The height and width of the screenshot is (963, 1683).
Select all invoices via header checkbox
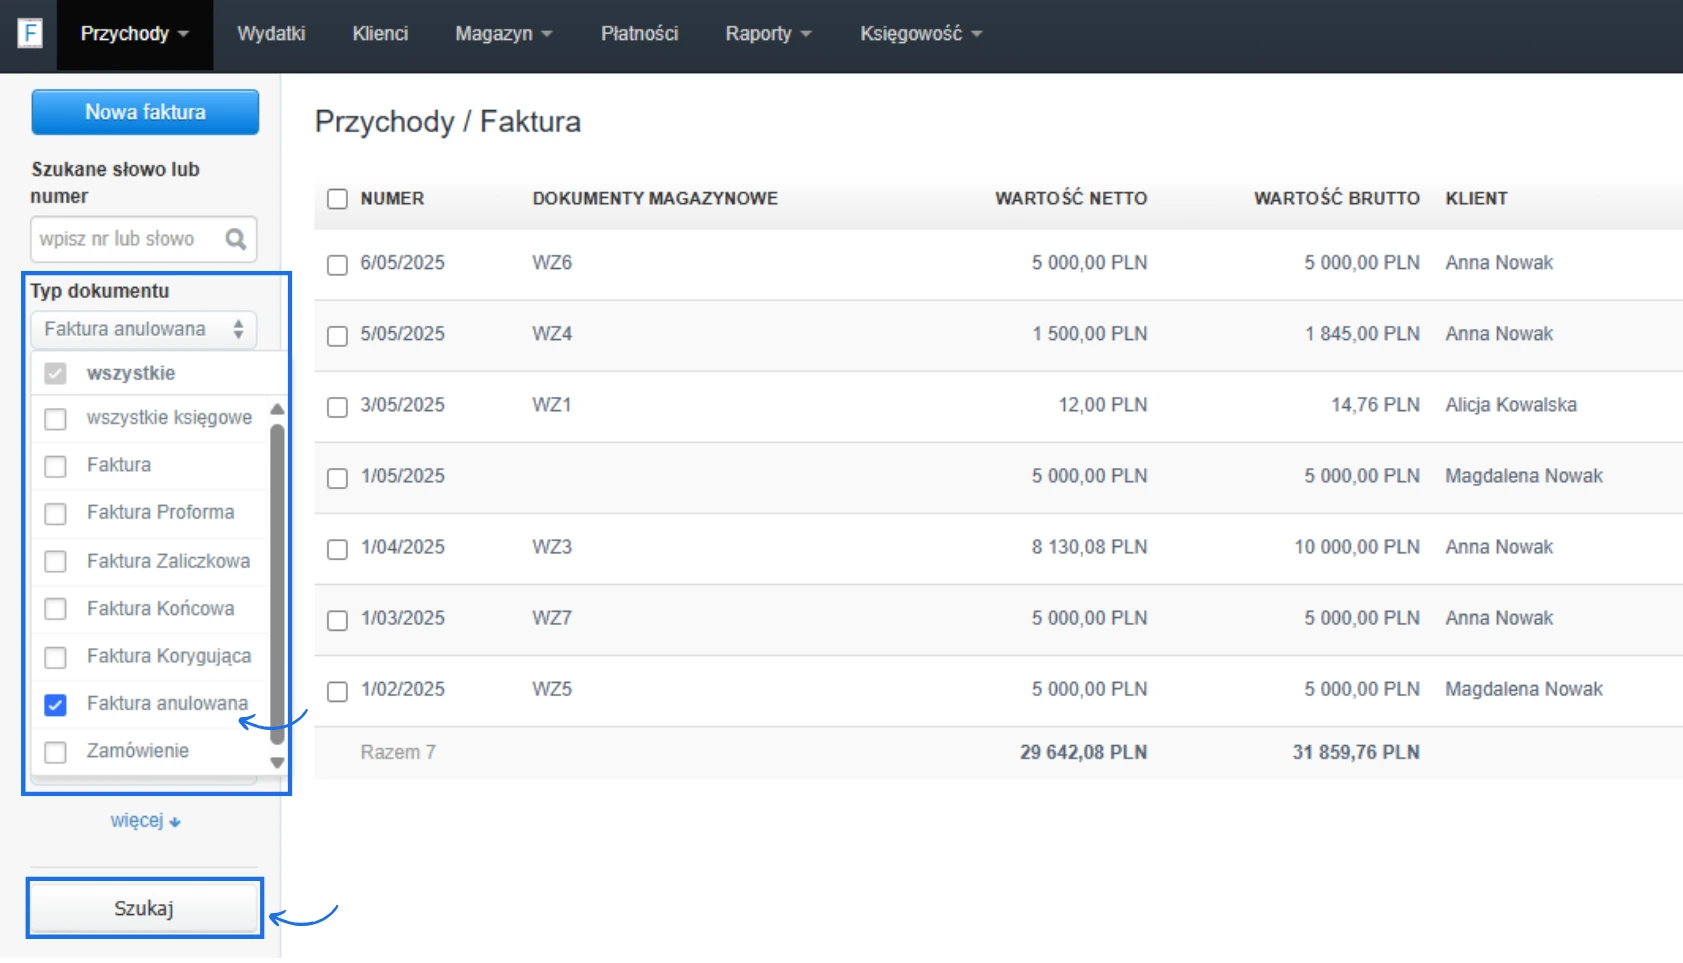338,199
